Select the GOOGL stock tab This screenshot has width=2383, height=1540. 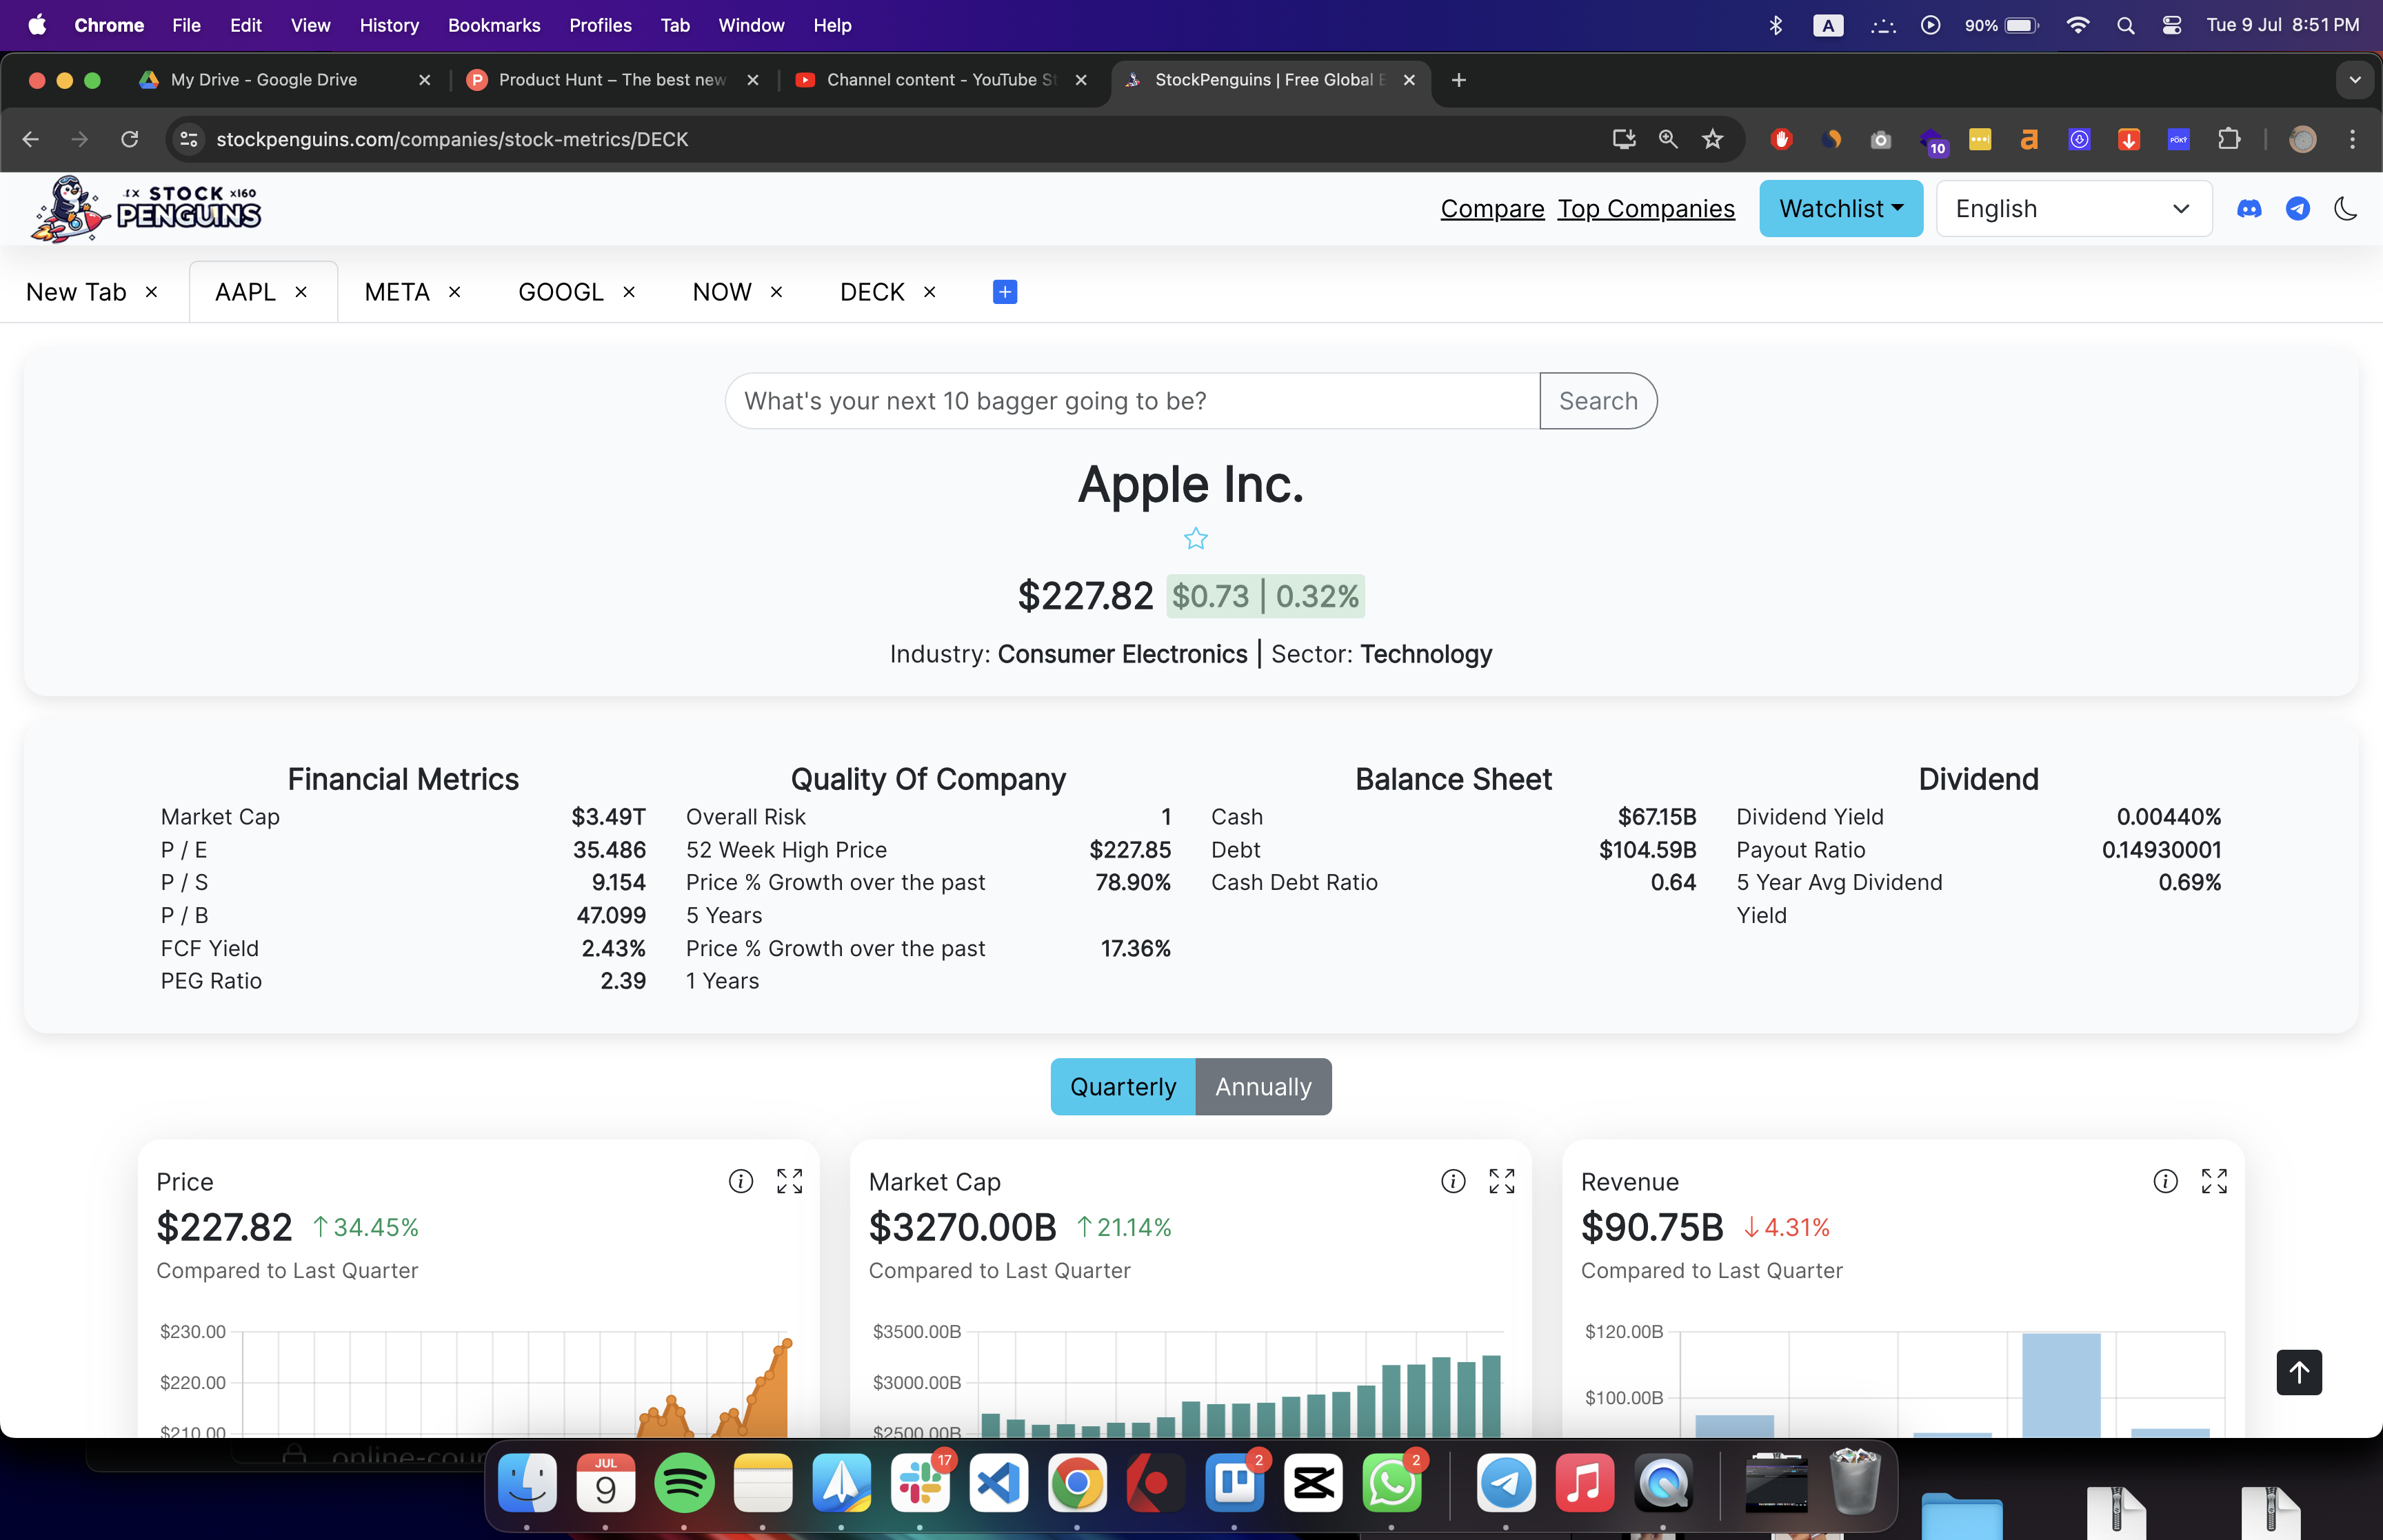561,292
